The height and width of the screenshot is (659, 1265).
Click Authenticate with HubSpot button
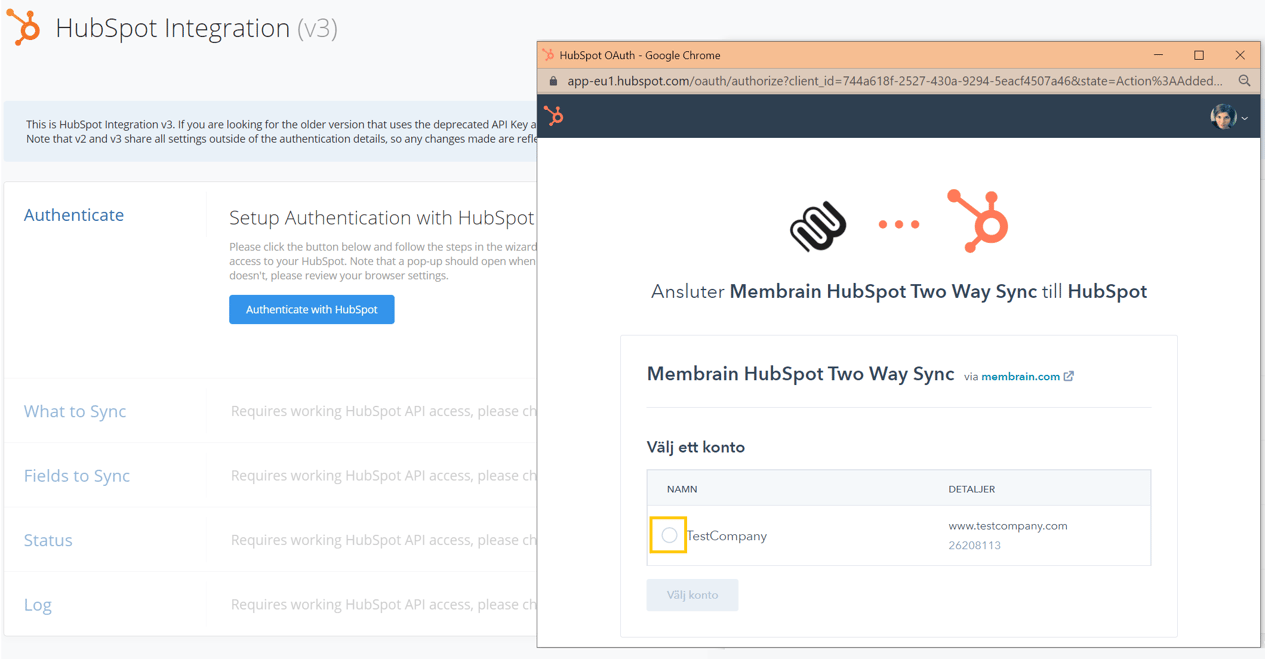(x=311, y=309)
